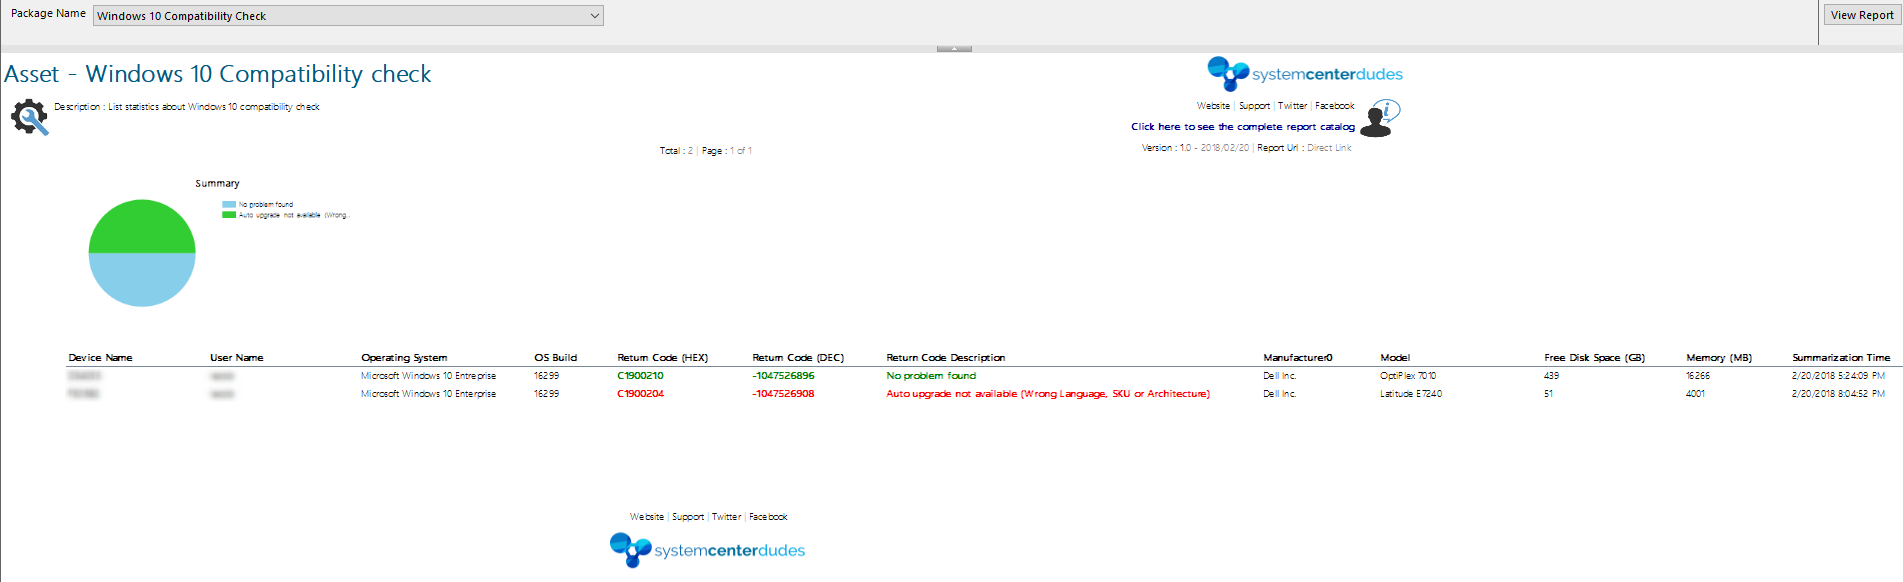Click the hex return code C1900210
This screenshot has height=582, width=1903.
coord(640,376)
